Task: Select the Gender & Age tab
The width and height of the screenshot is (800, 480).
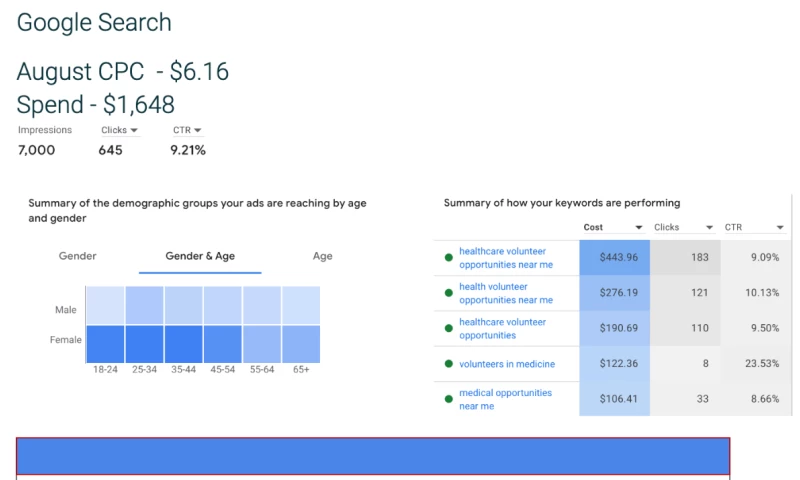Action: click(x=200, y=256)
